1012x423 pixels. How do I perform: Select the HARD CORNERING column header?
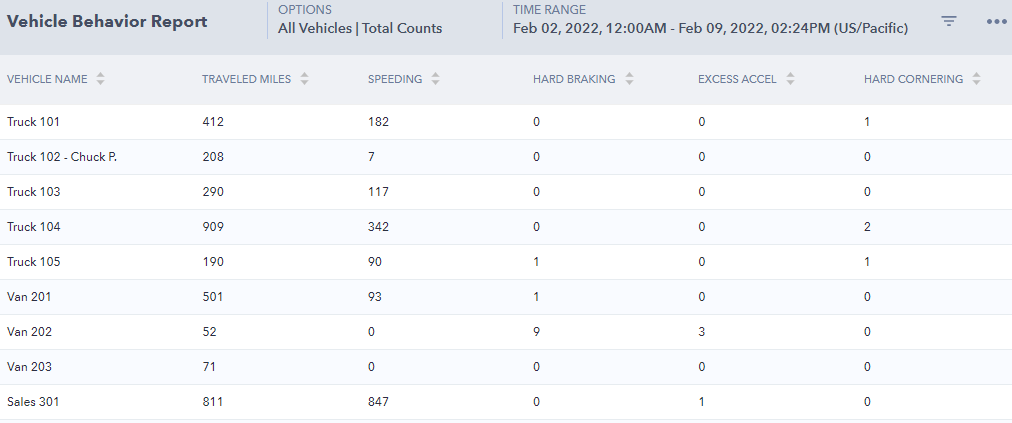pos(913,79)
